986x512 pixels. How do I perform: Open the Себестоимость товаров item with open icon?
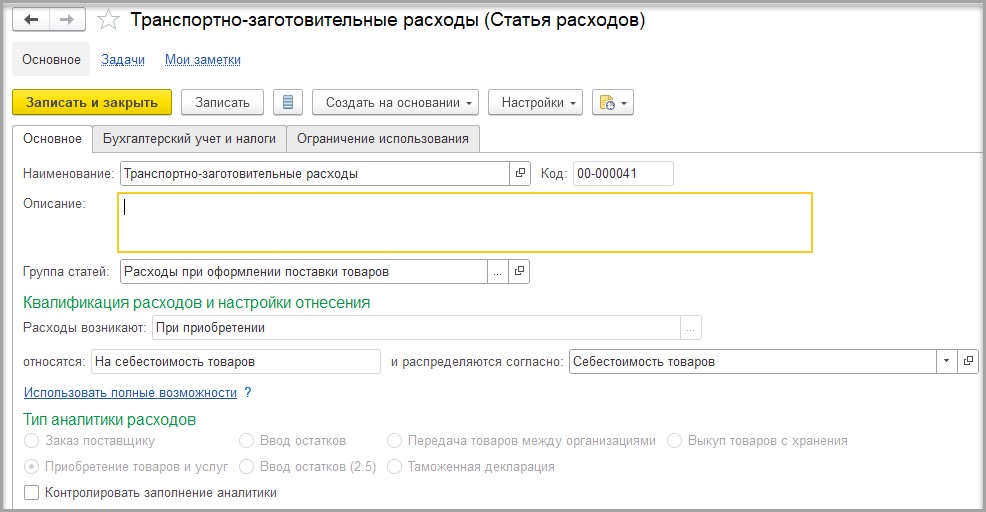point(968,362)
